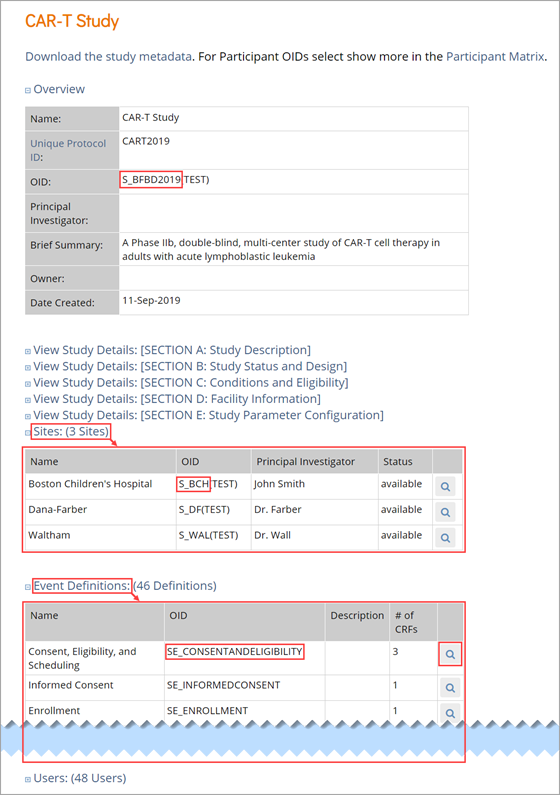Select the CAR-T Study page heading
Screen dimensions: 560x795
pyautogui.click(x=72, y=21)
